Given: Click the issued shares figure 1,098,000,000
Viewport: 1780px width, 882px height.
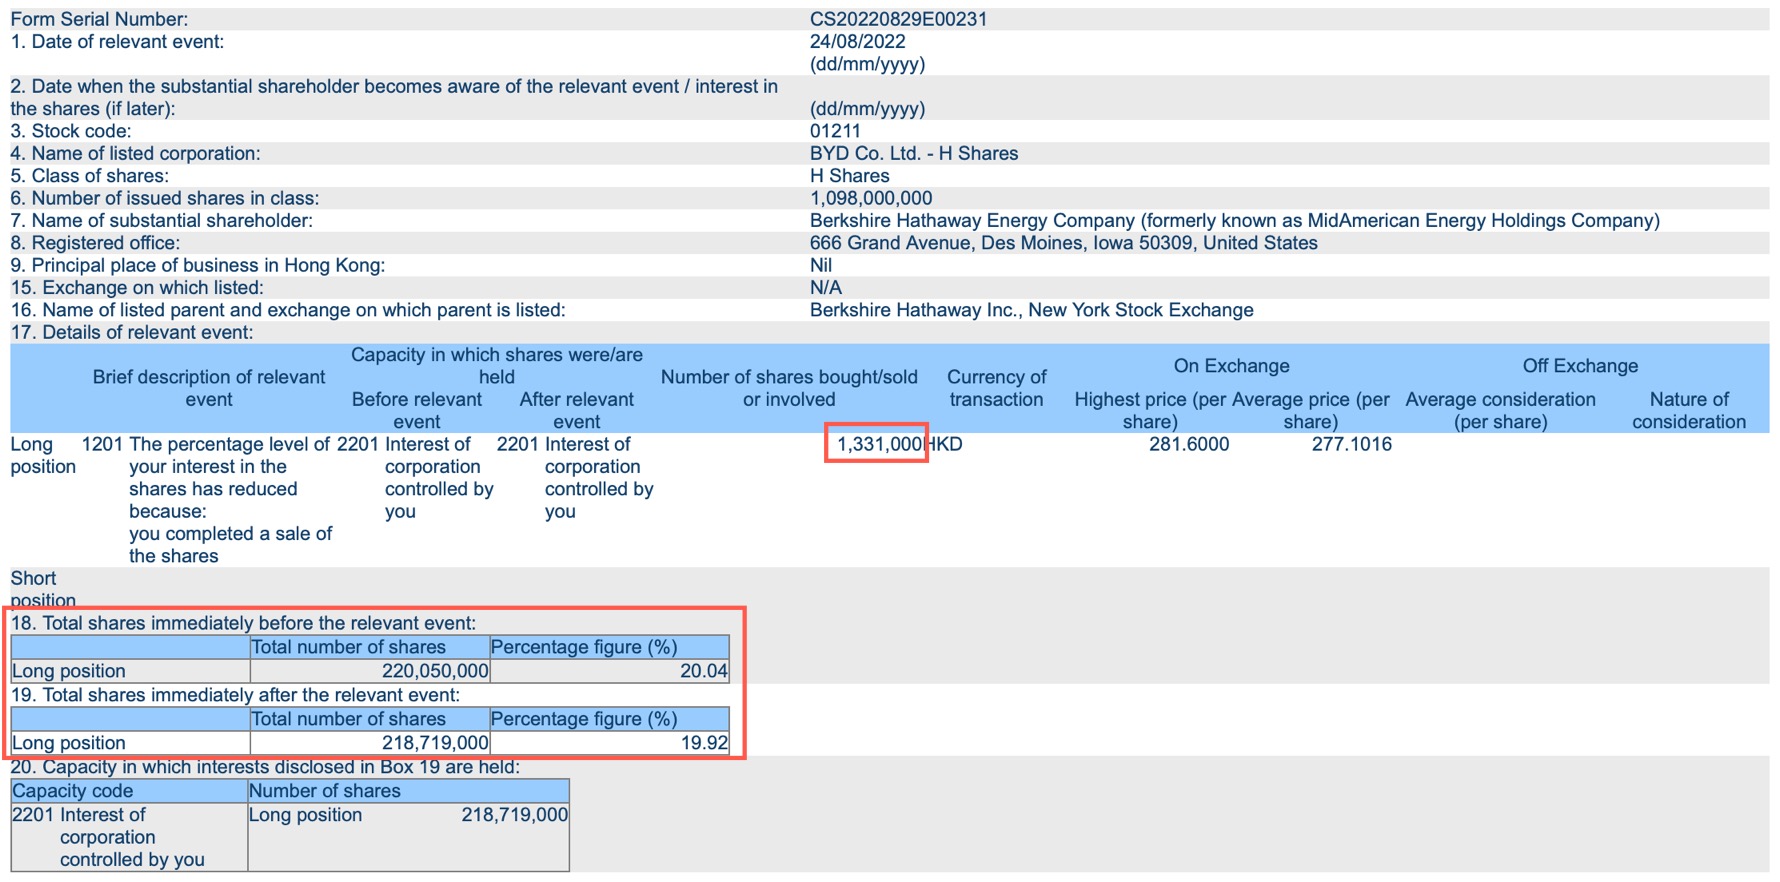Looking at the screenshot, I should [871, 198].
